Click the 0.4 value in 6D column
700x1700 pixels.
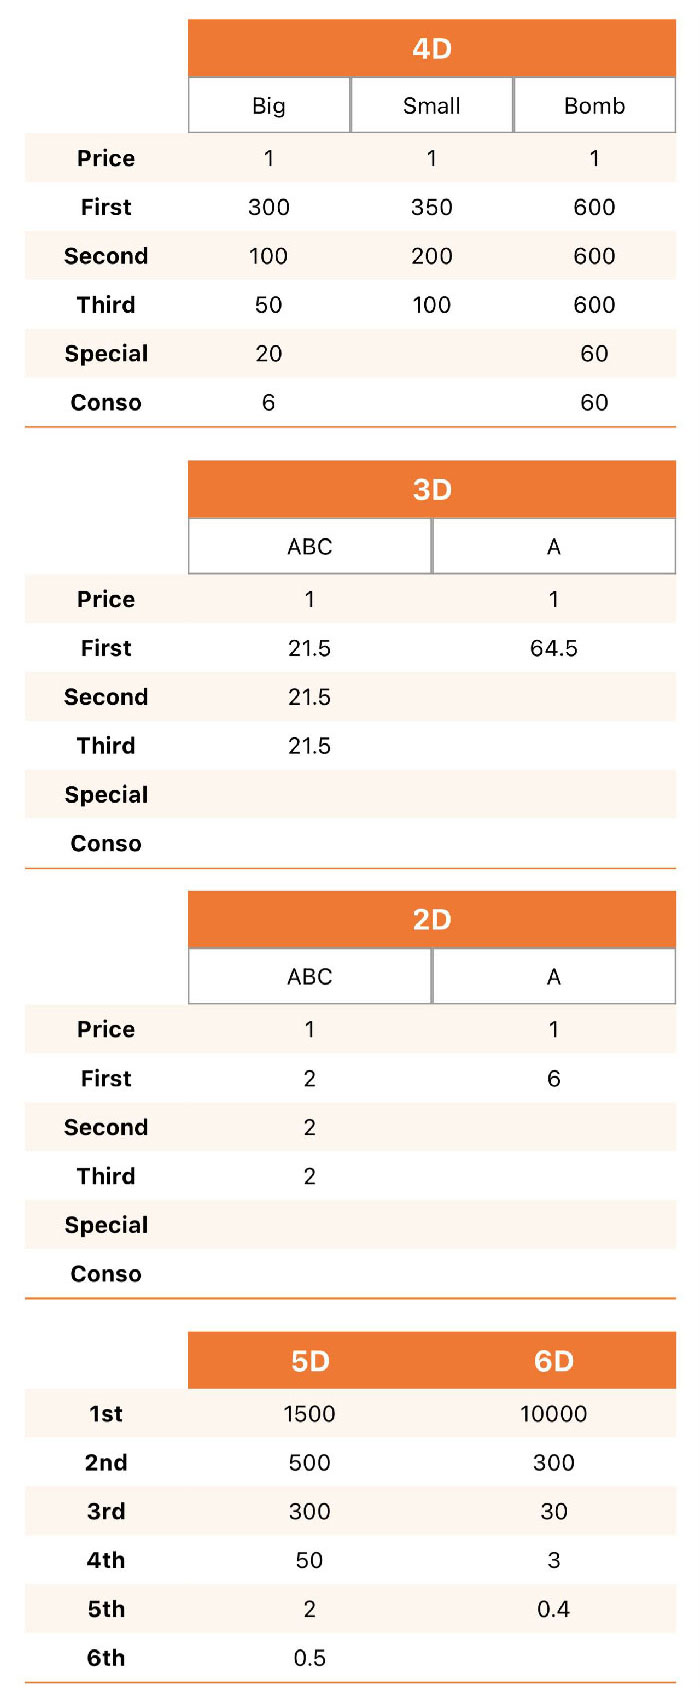554,1609
